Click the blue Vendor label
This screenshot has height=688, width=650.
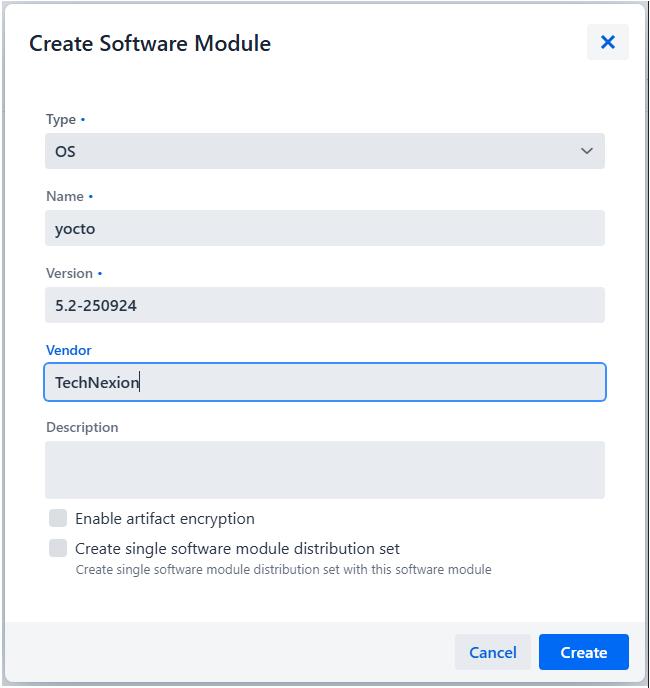click(69, 350)
